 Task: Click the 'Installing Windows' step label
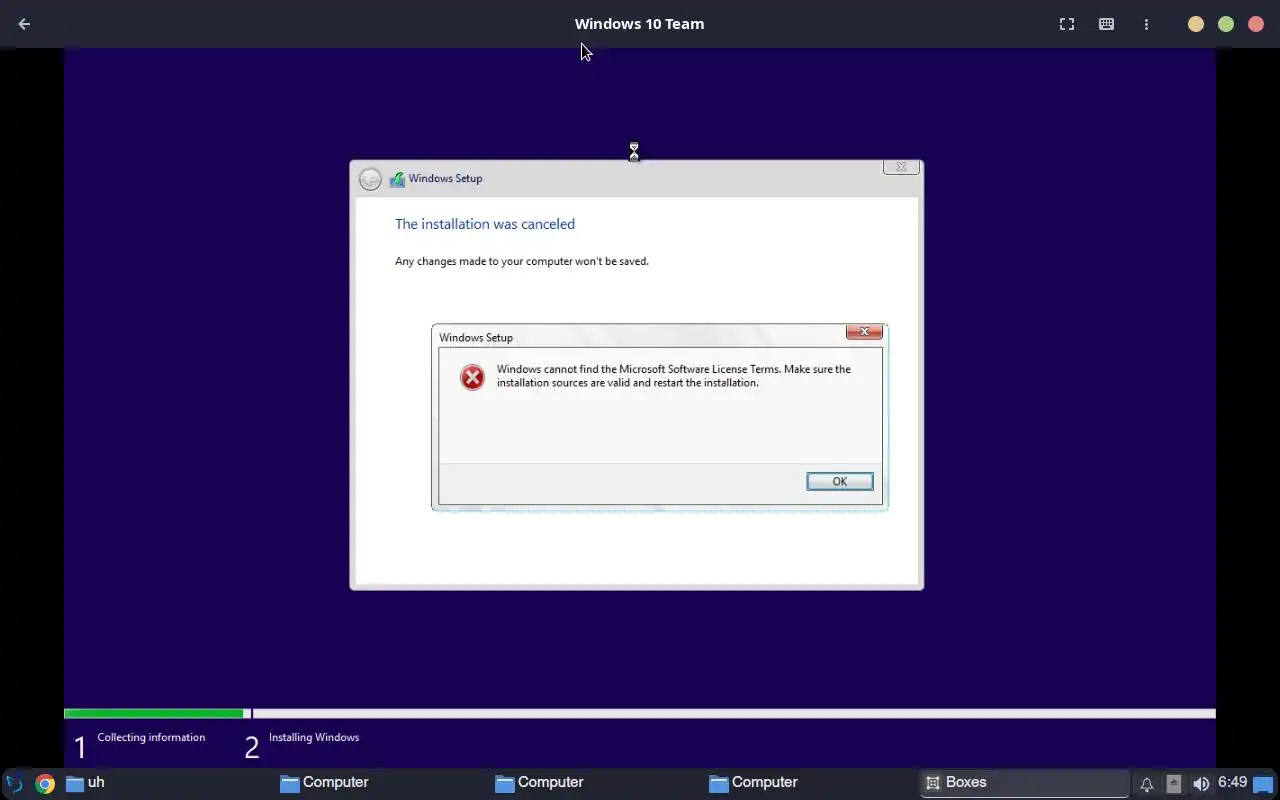pos(314,737)
